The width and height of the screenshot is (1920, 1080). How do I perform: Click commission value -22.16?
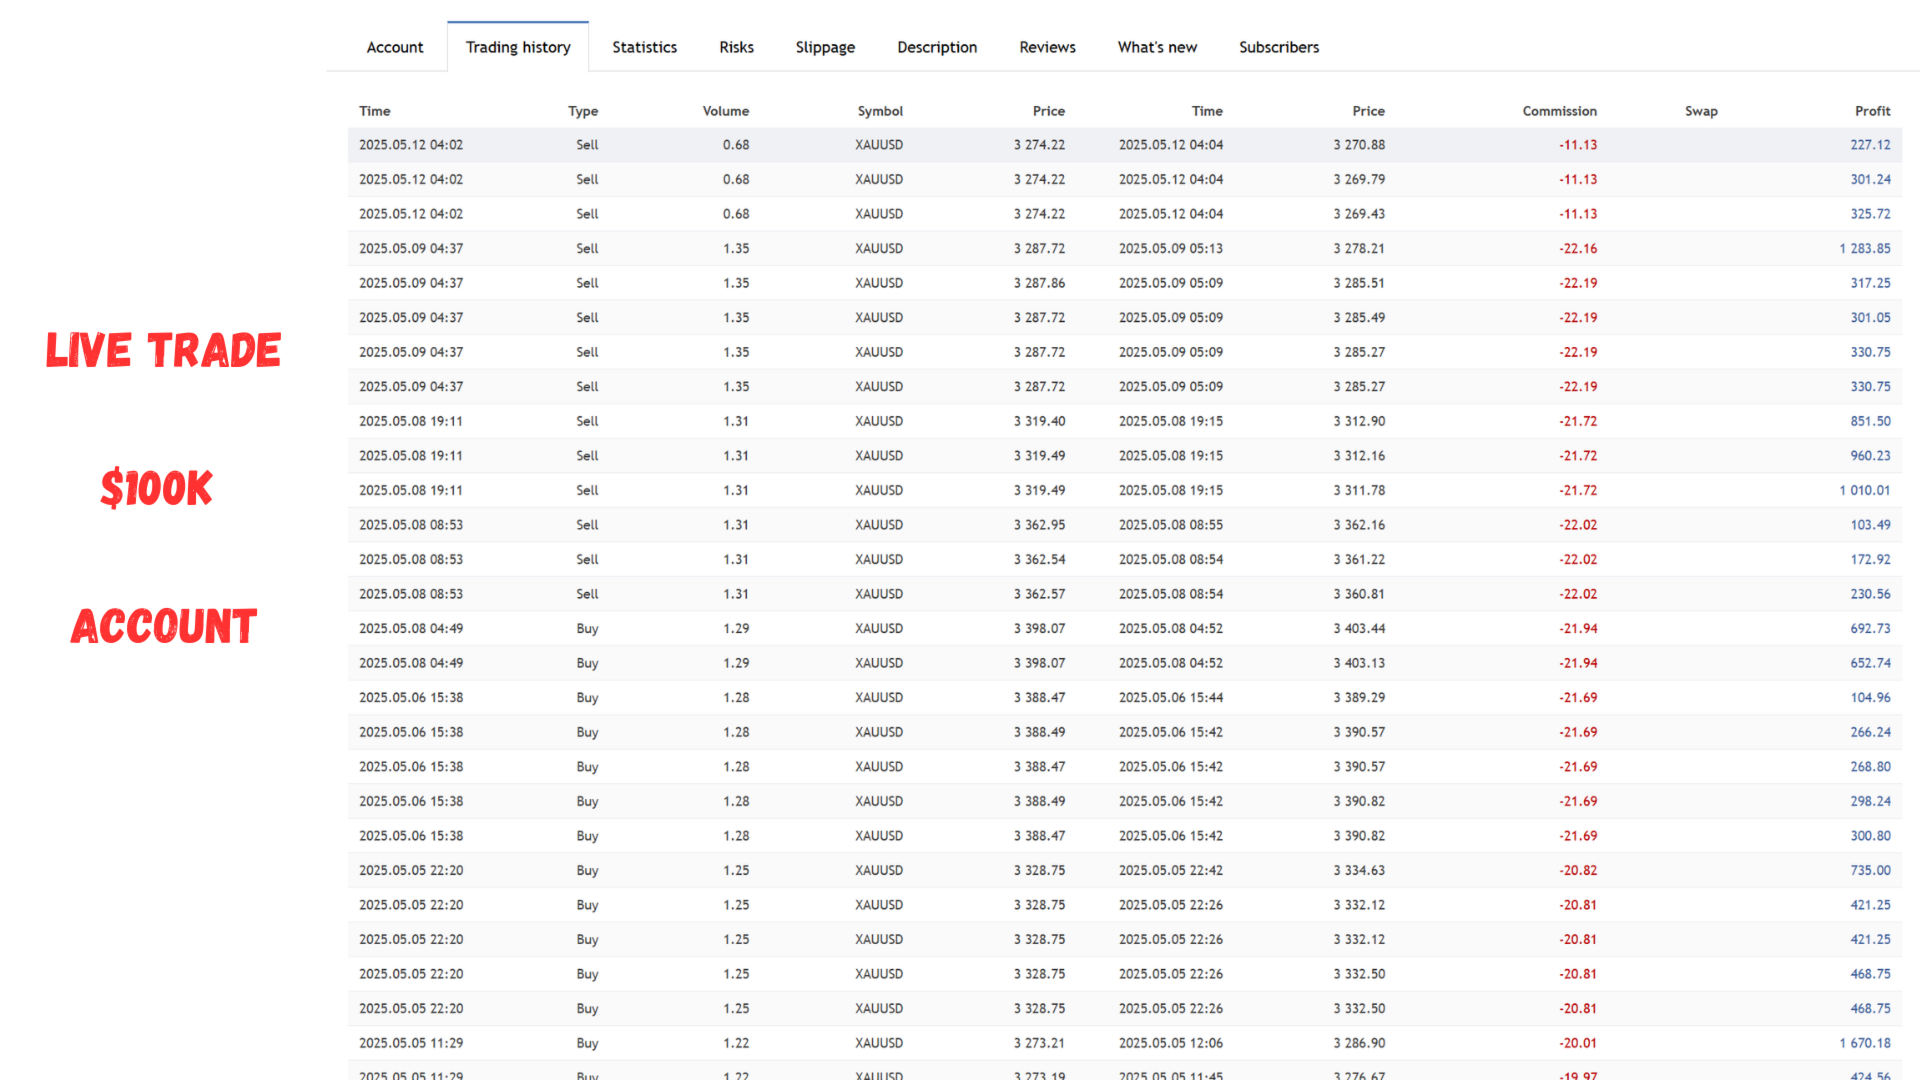1578,249
